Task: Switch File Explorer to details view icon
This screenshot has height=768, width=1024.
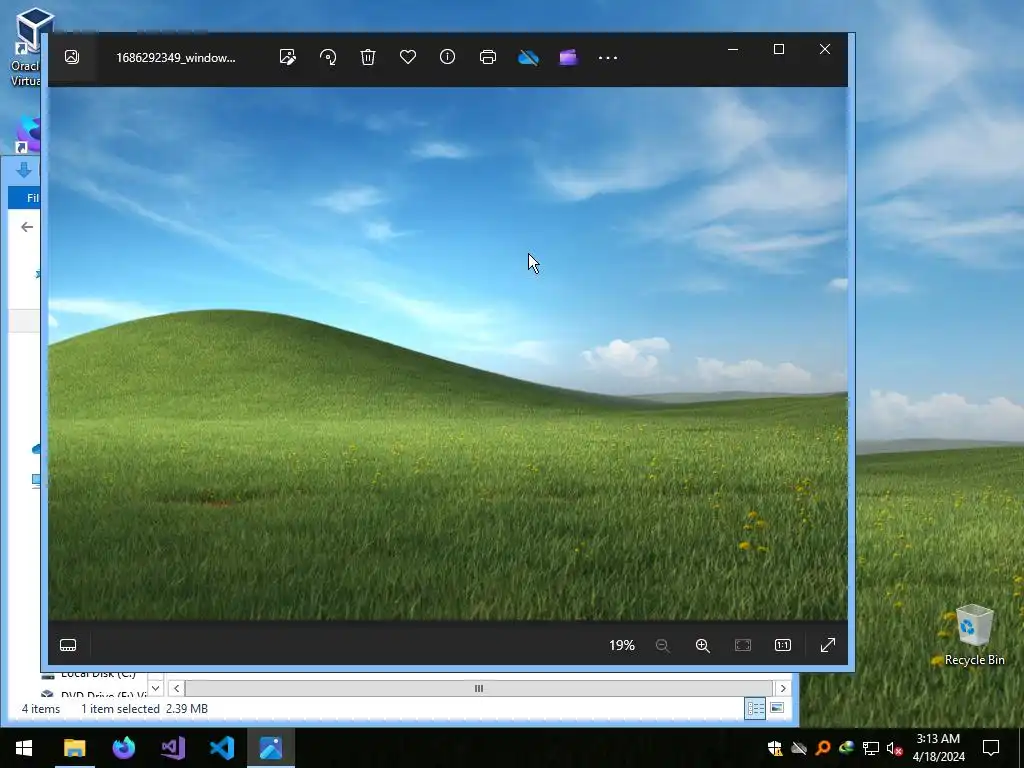Action: pyautogui.click(x=755, y=709)
